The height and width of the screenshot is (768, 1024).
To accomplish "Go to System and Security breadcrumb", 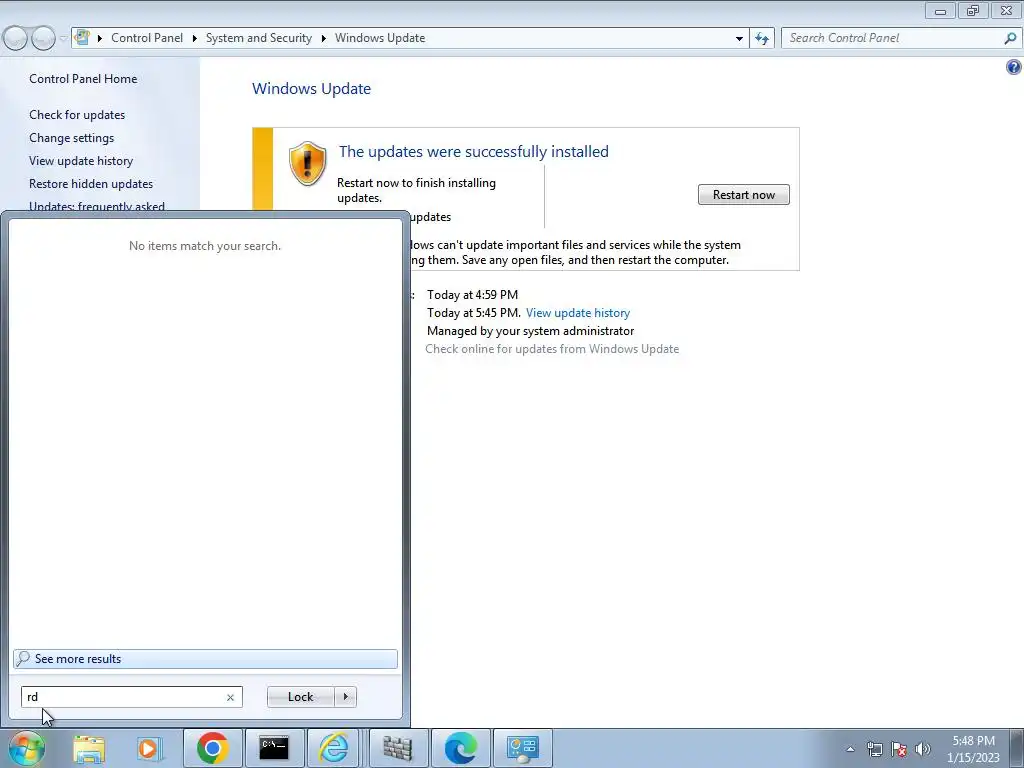I will pos(259,38).
